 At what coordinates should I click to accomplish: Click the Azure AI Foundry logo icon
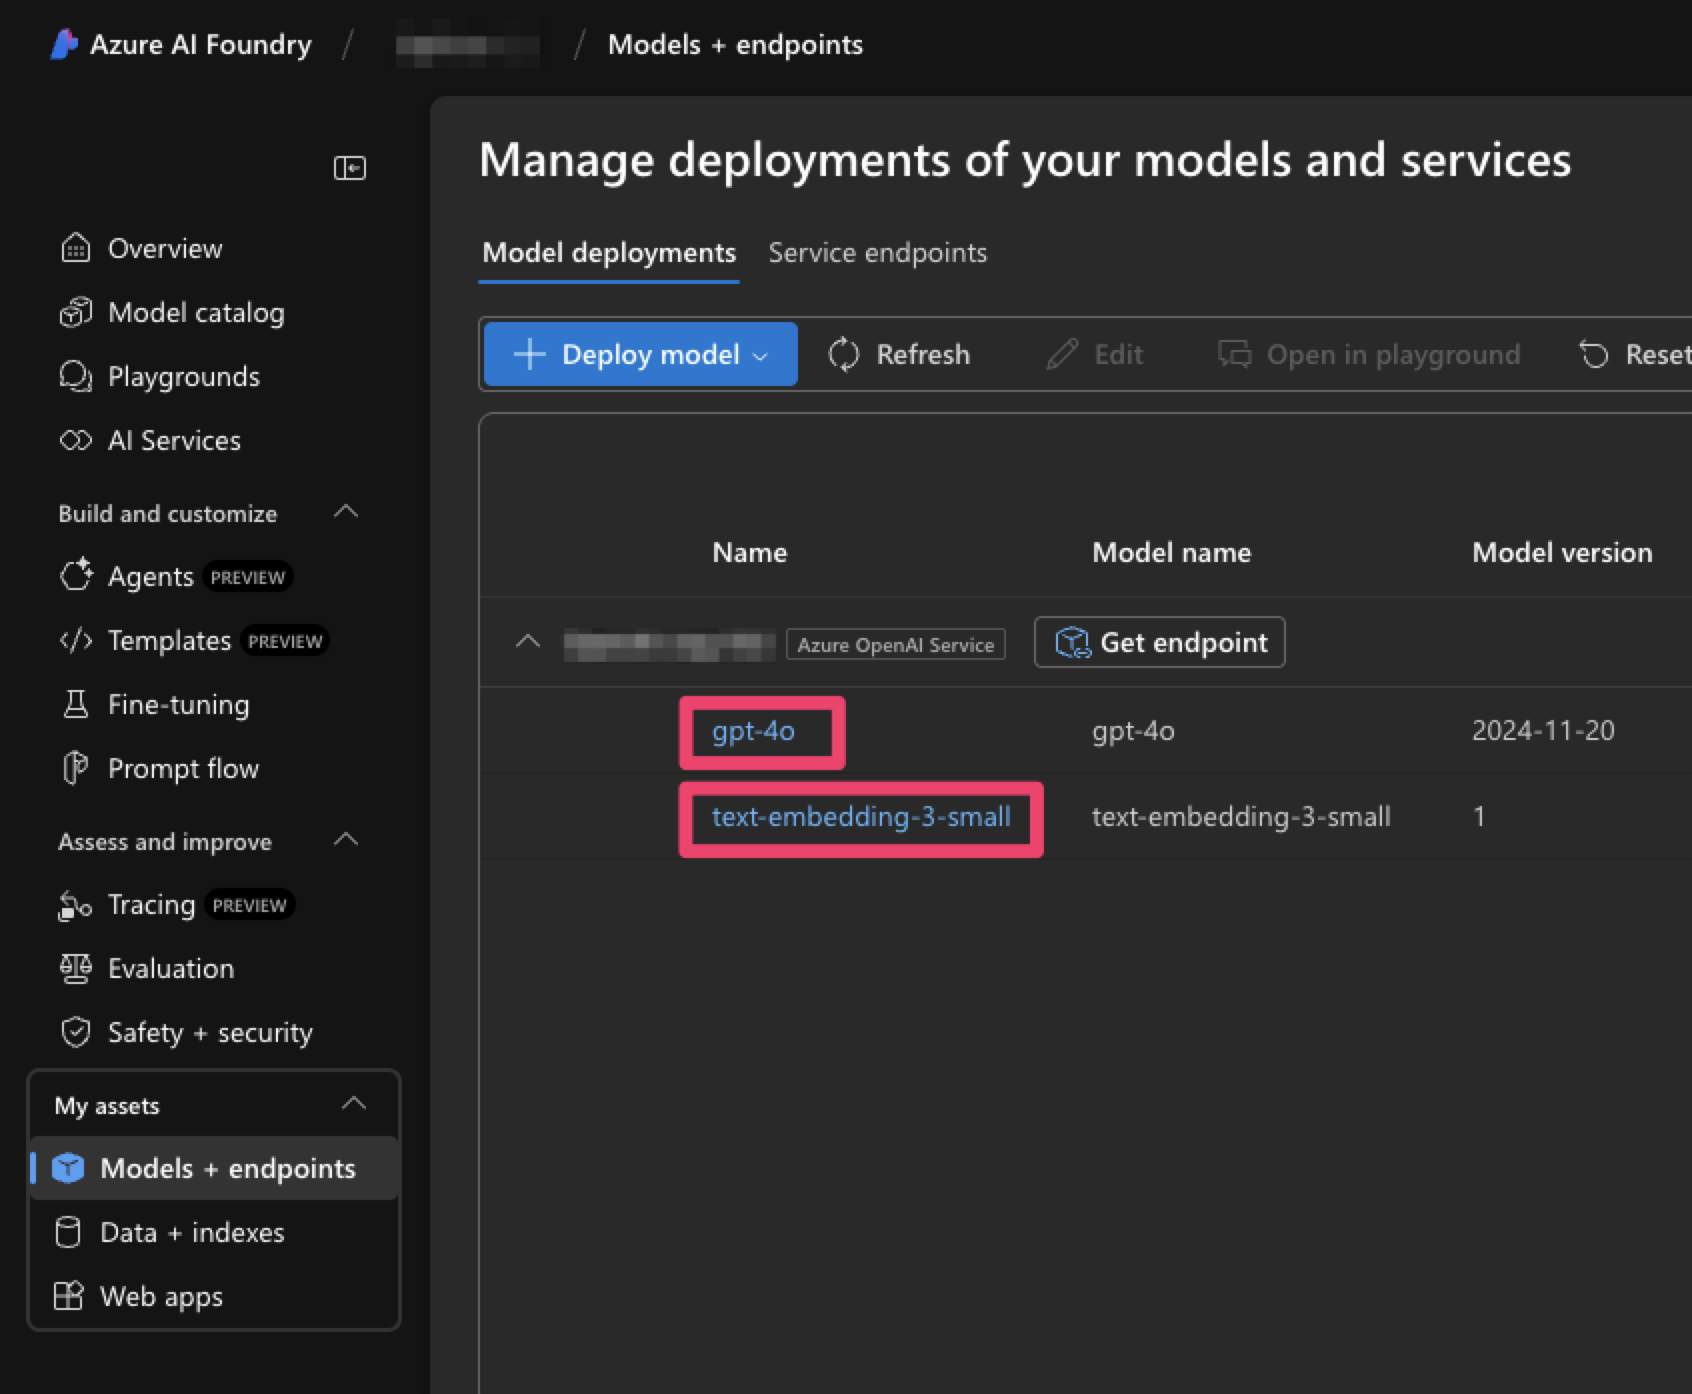pyautogui.click(x=64, y=45)
